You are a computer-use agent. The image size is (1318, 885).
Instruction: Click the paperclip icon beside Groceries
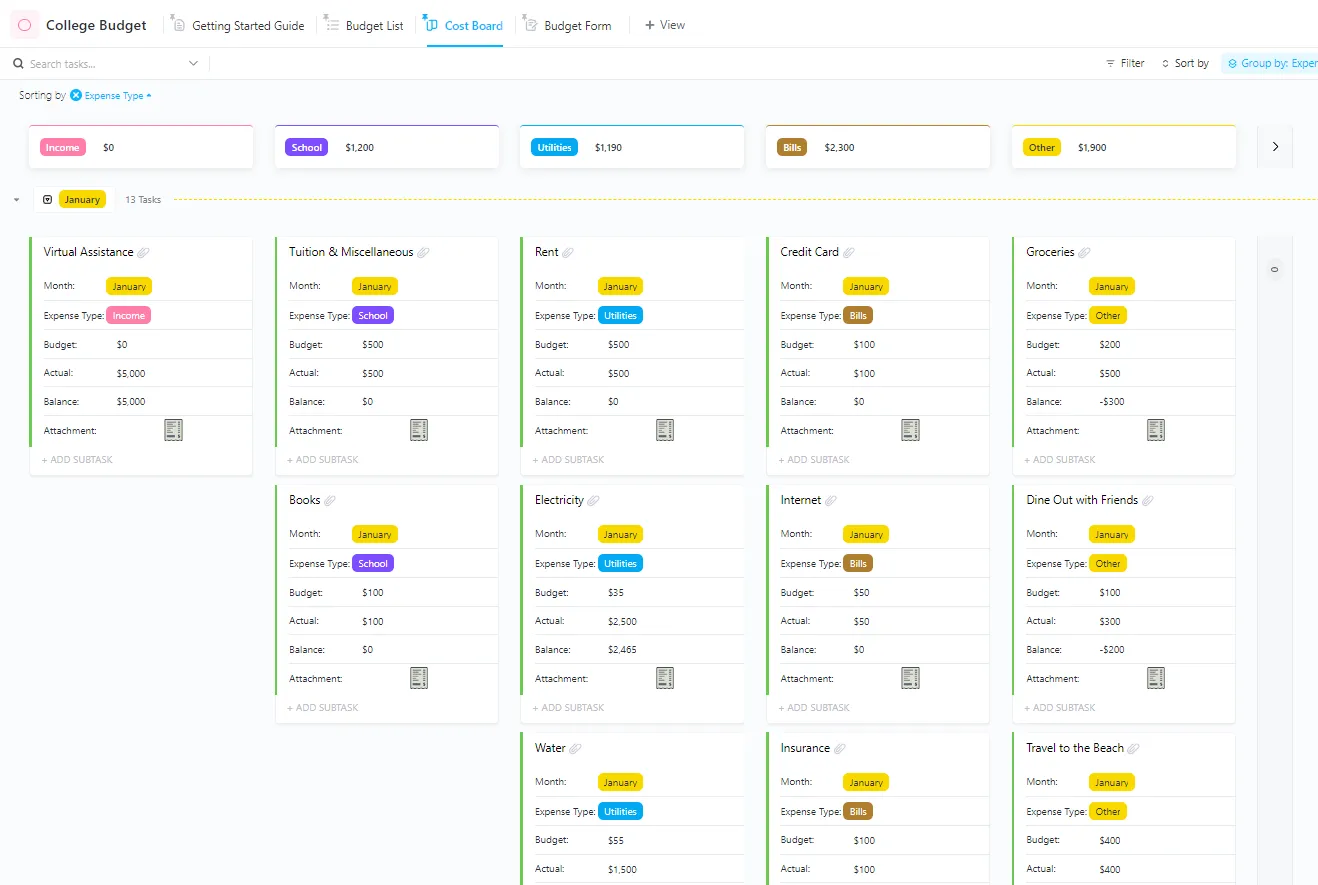[x=1085, y=253]
